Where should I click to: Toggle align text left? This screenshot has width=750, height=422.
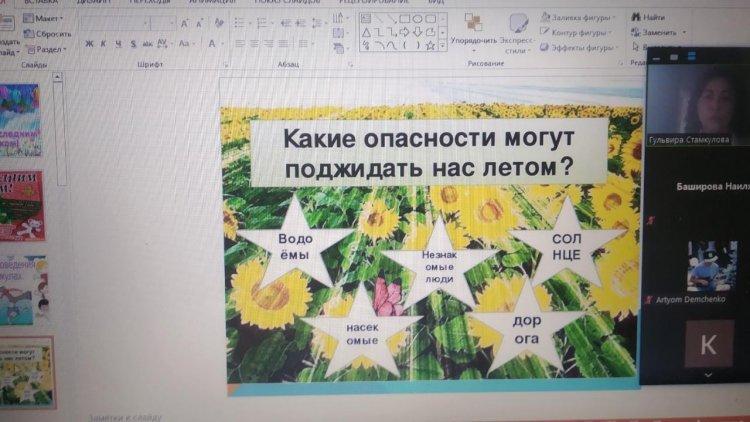240,44
